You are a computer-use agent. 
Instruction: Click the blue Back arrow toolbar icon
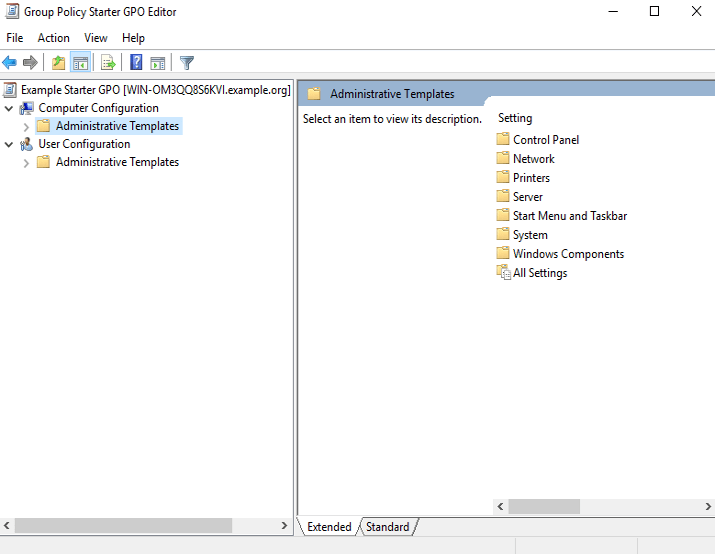[x=10, y=62]
